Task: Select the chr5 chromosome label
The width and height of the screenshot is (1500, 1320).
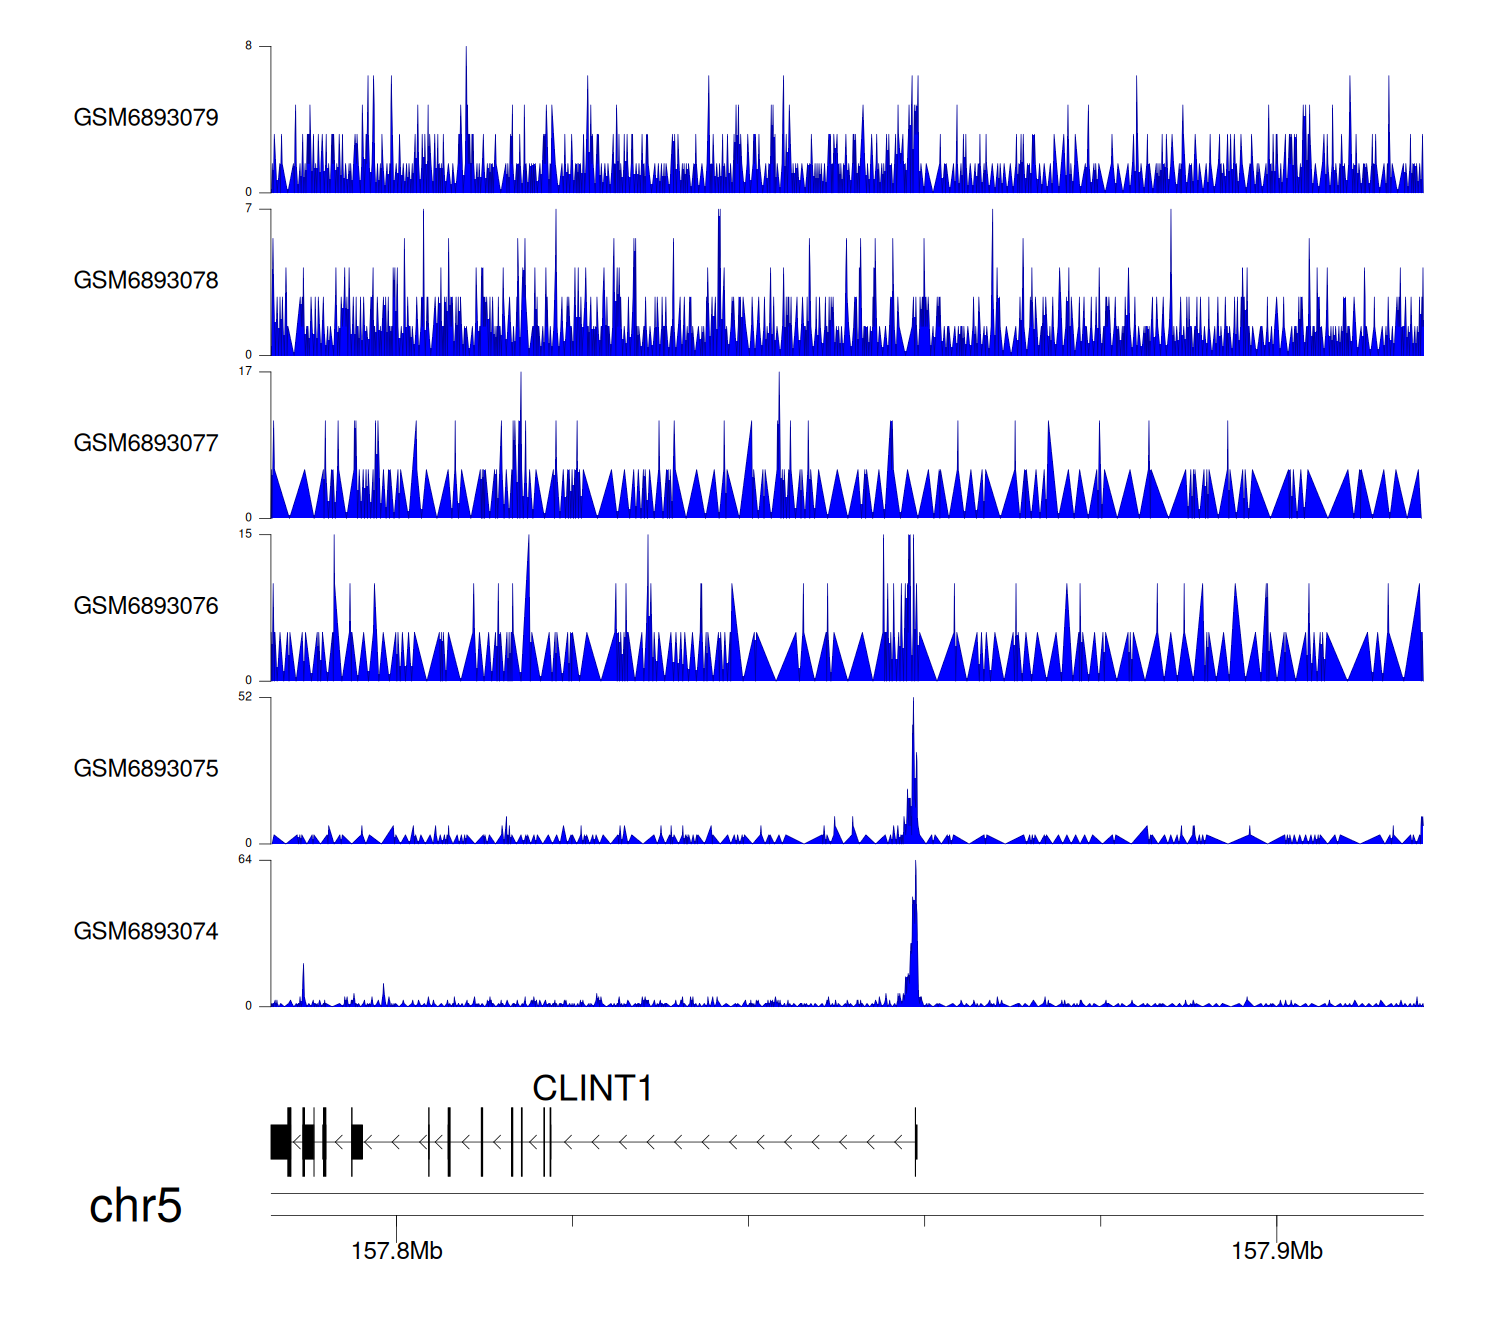Action: (x=135, y=1206)
